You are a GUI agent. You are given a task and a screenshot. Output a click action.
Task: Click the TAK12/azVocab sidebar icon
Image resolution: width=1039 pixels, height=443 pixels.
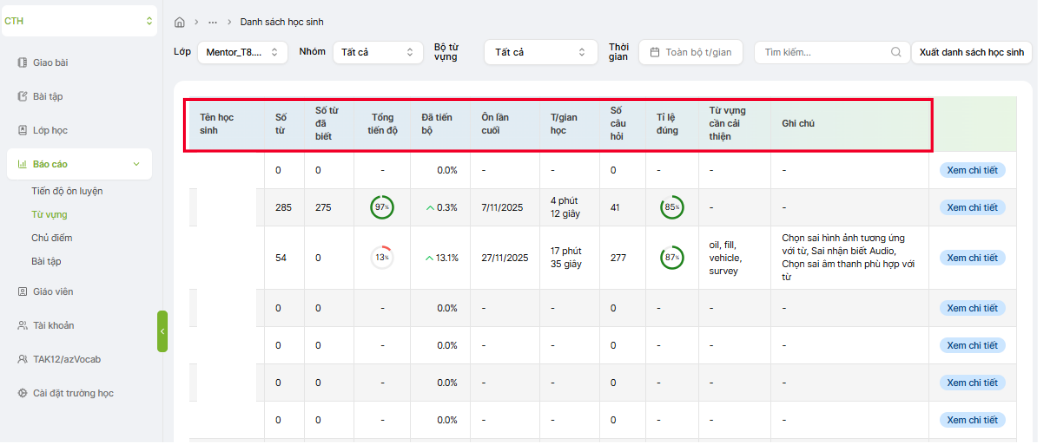coord(22,359)
